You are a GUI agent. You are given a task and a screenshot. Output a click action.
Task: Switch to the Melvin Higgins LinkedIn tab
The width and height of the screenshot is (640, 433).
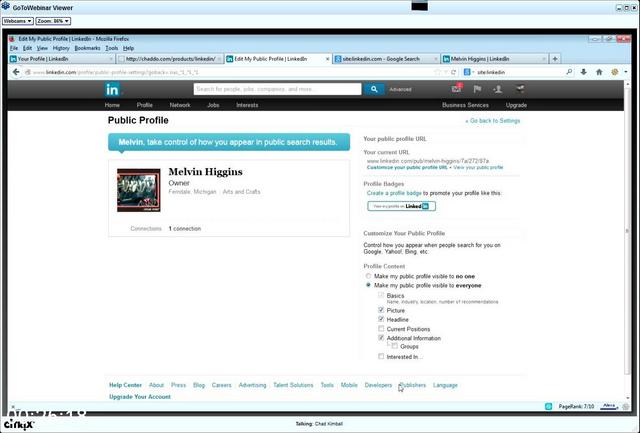click(x=494, y=59)
